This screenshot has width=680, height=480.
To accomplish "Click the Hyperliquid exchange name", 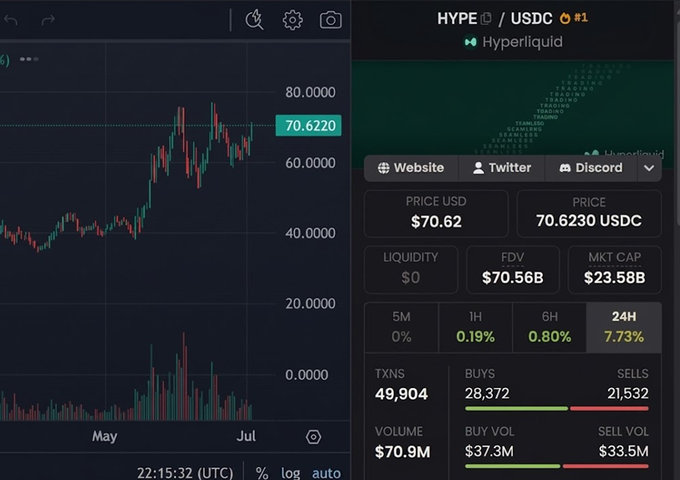I will (x=523, y=42).
